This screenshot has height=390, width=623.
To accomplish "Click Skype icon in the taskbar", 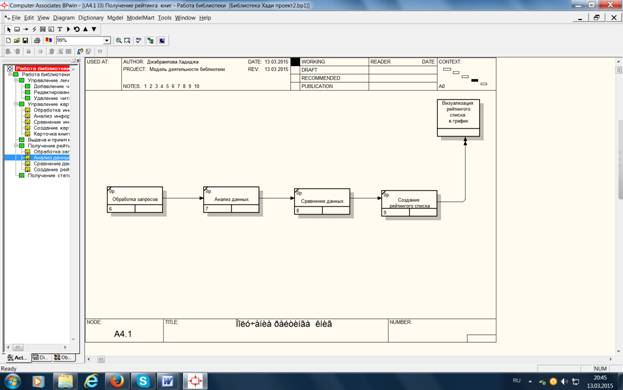I will pos(143,381).
